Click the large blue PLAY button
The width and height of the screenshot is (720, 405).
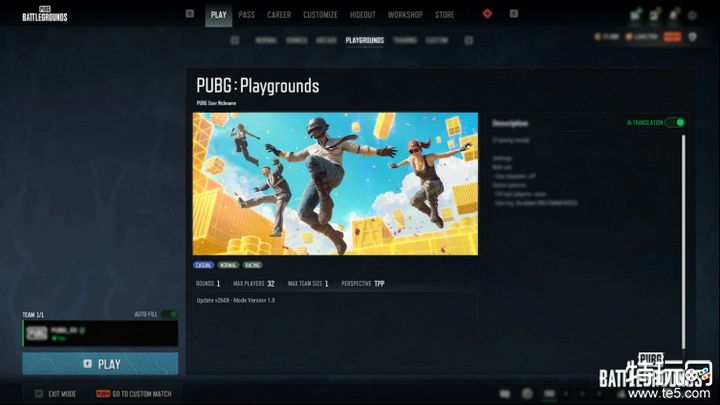pos(100,364)
